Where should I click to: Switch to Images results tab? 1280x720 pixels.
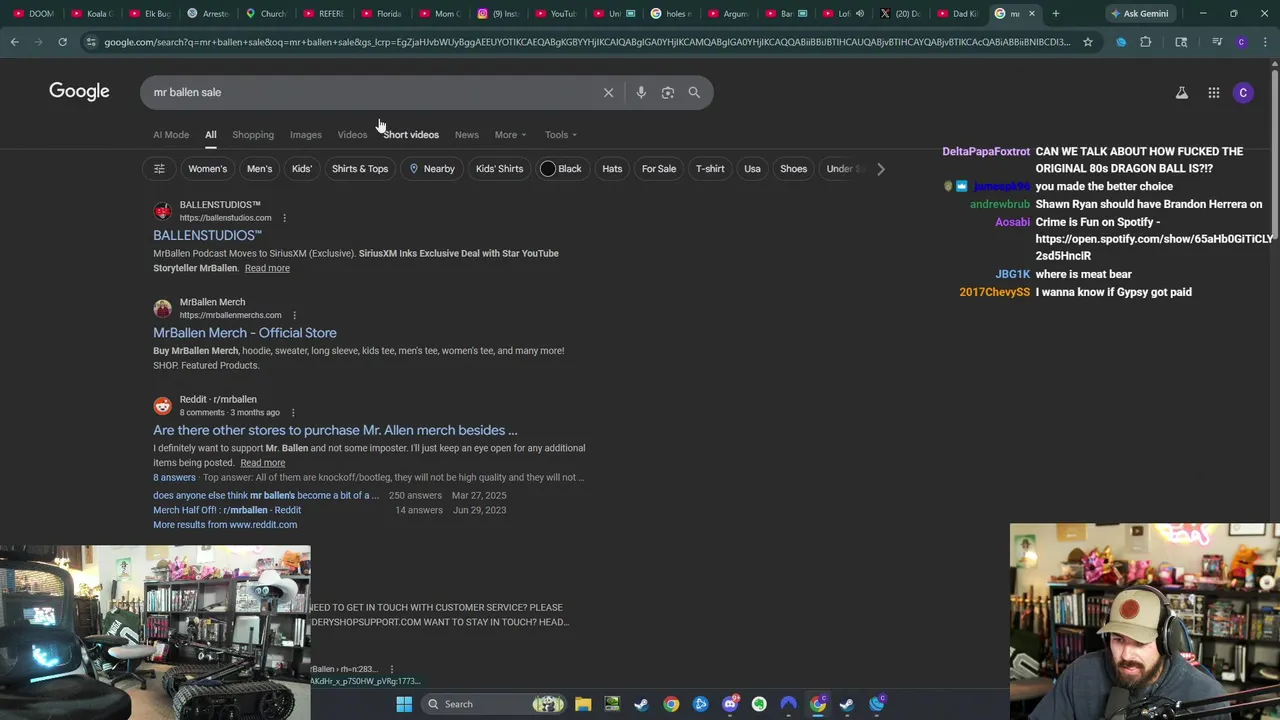tap(306, 135)
